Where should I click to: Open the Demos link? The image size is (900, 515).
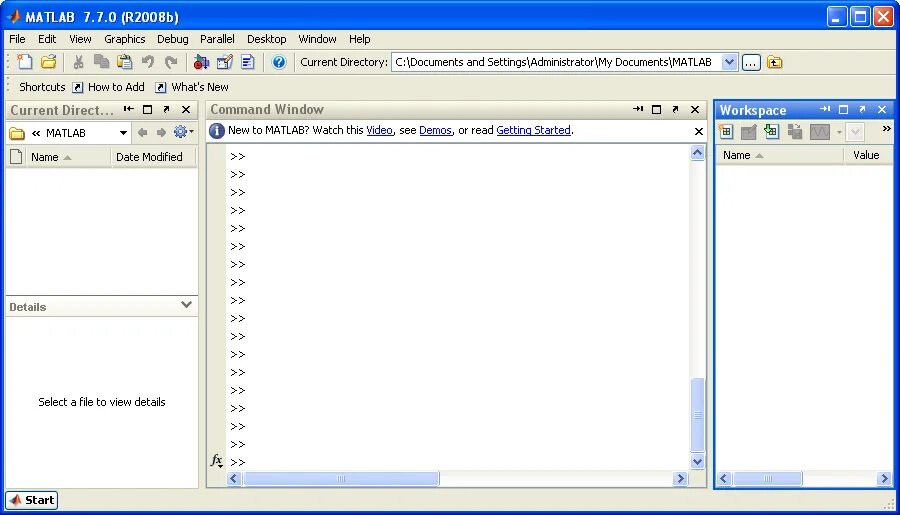[435, 130]
